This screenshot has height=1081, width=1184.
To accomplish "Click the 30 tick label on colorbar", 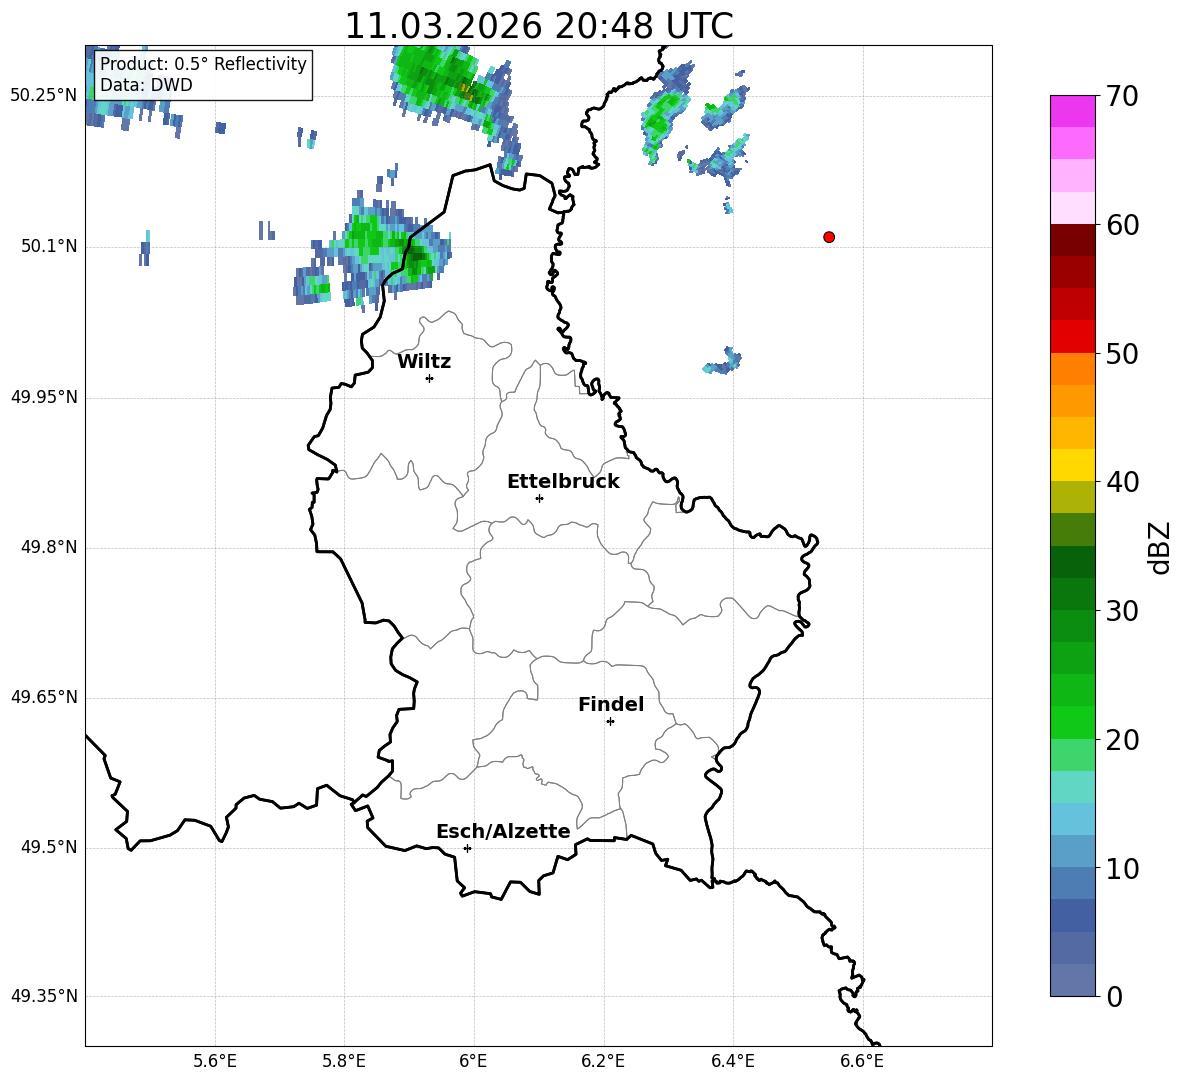I will click(x=1122, y=611).
